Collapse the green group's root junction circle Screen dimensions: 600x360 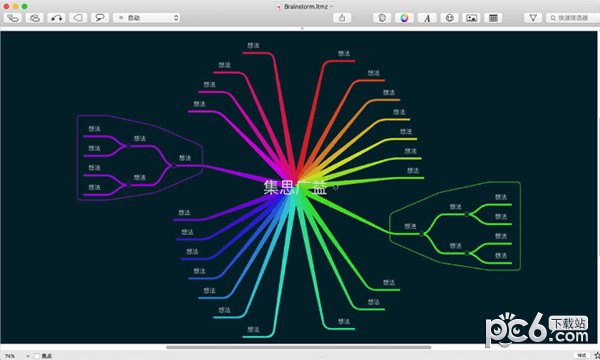pyautogui.click(x=421, y=233)
